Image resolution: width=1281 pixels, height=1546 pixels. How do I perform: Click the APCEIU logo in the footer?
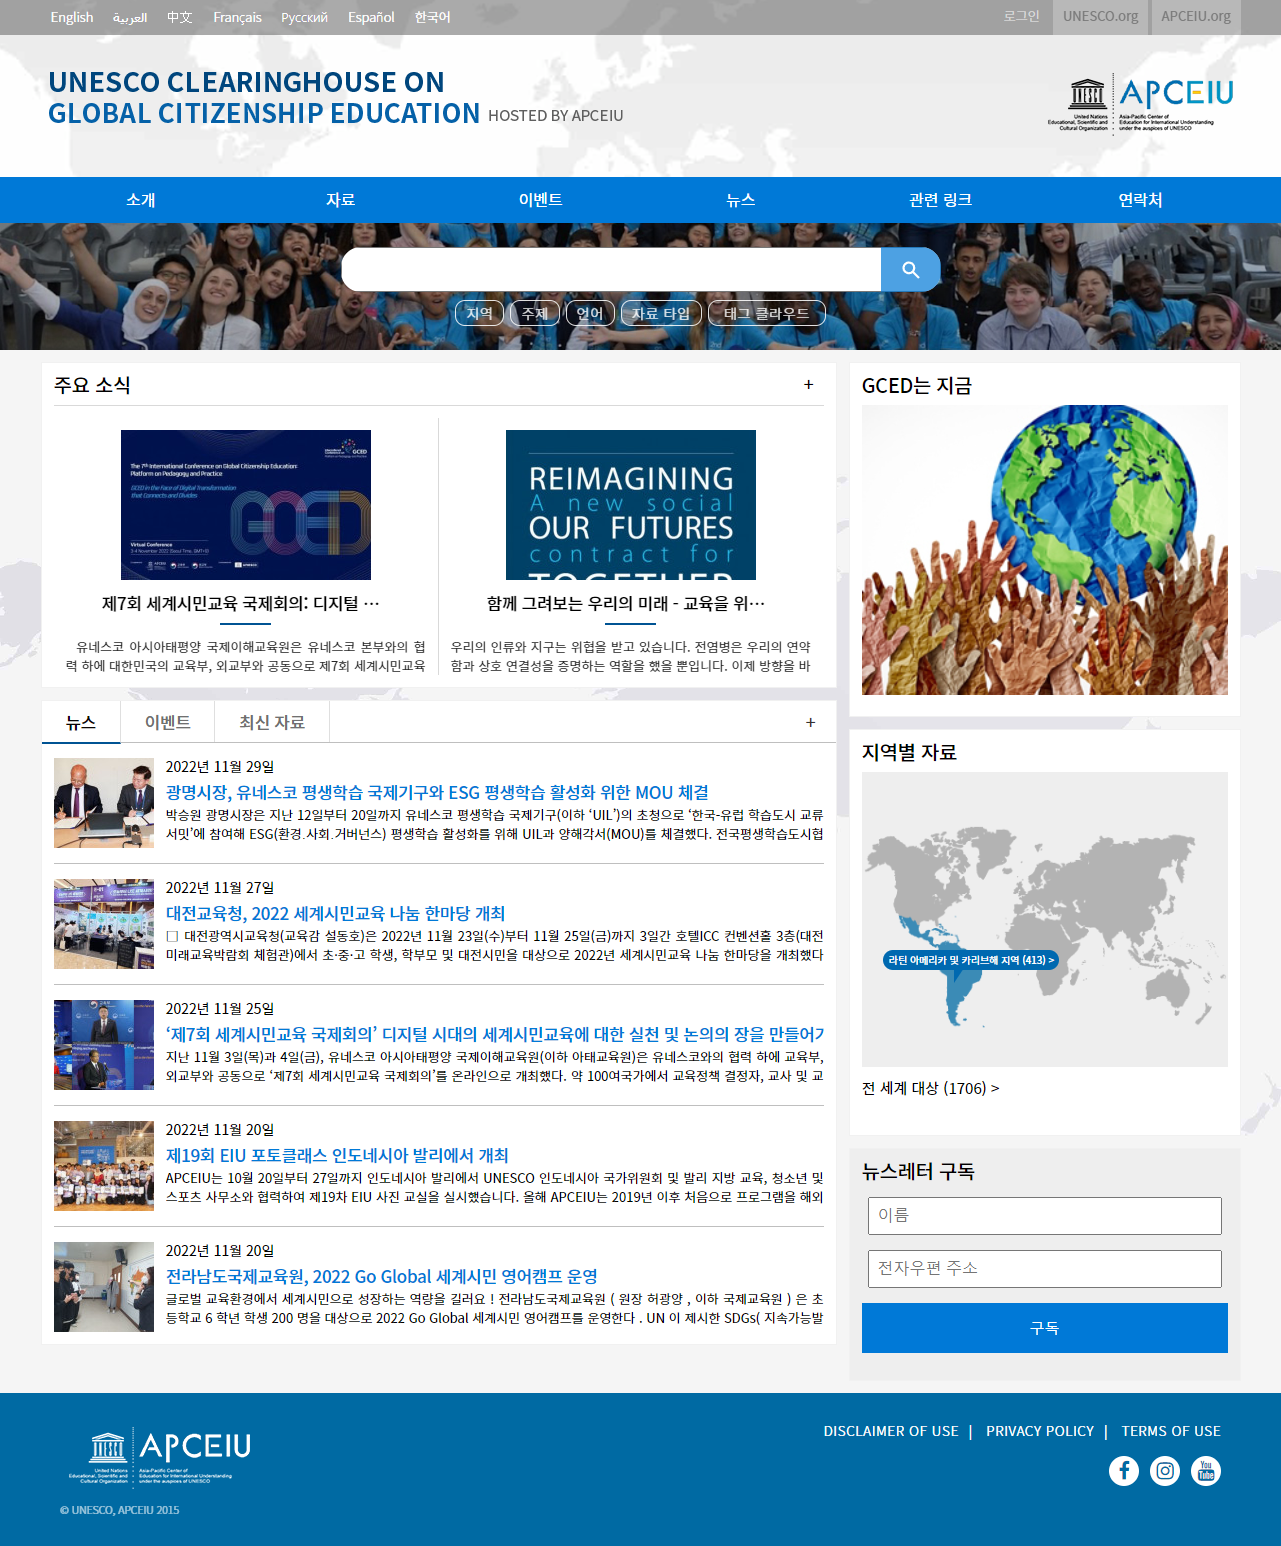160,1457
